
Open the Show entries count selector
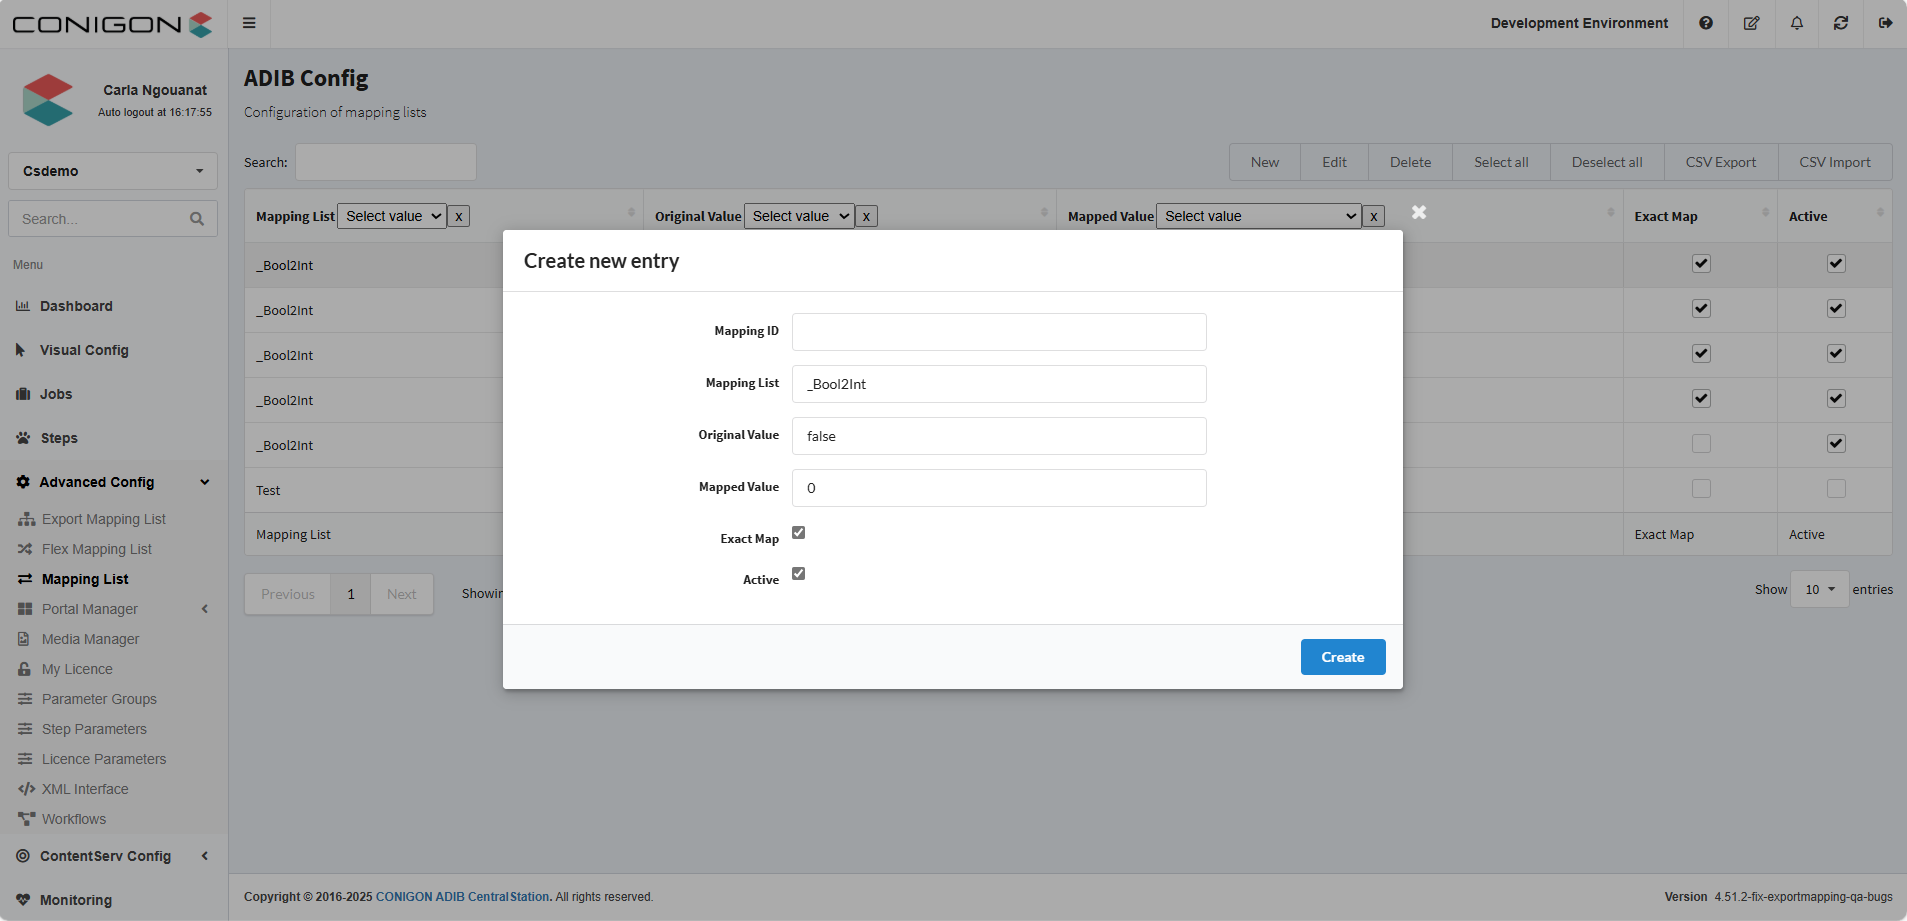pyautogui.click(x=1819, y=590)
